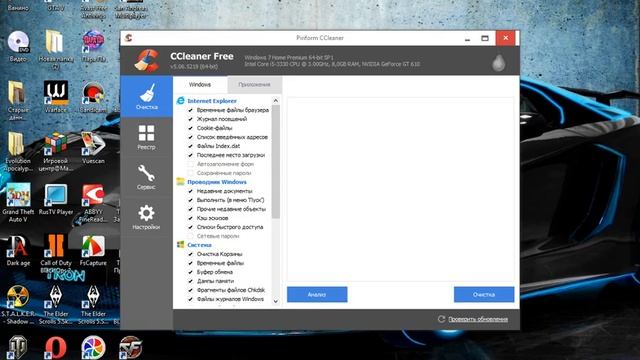Uncheck Дампы памяти checkbox
The image size is (640, 360).
tap(191, 281)
